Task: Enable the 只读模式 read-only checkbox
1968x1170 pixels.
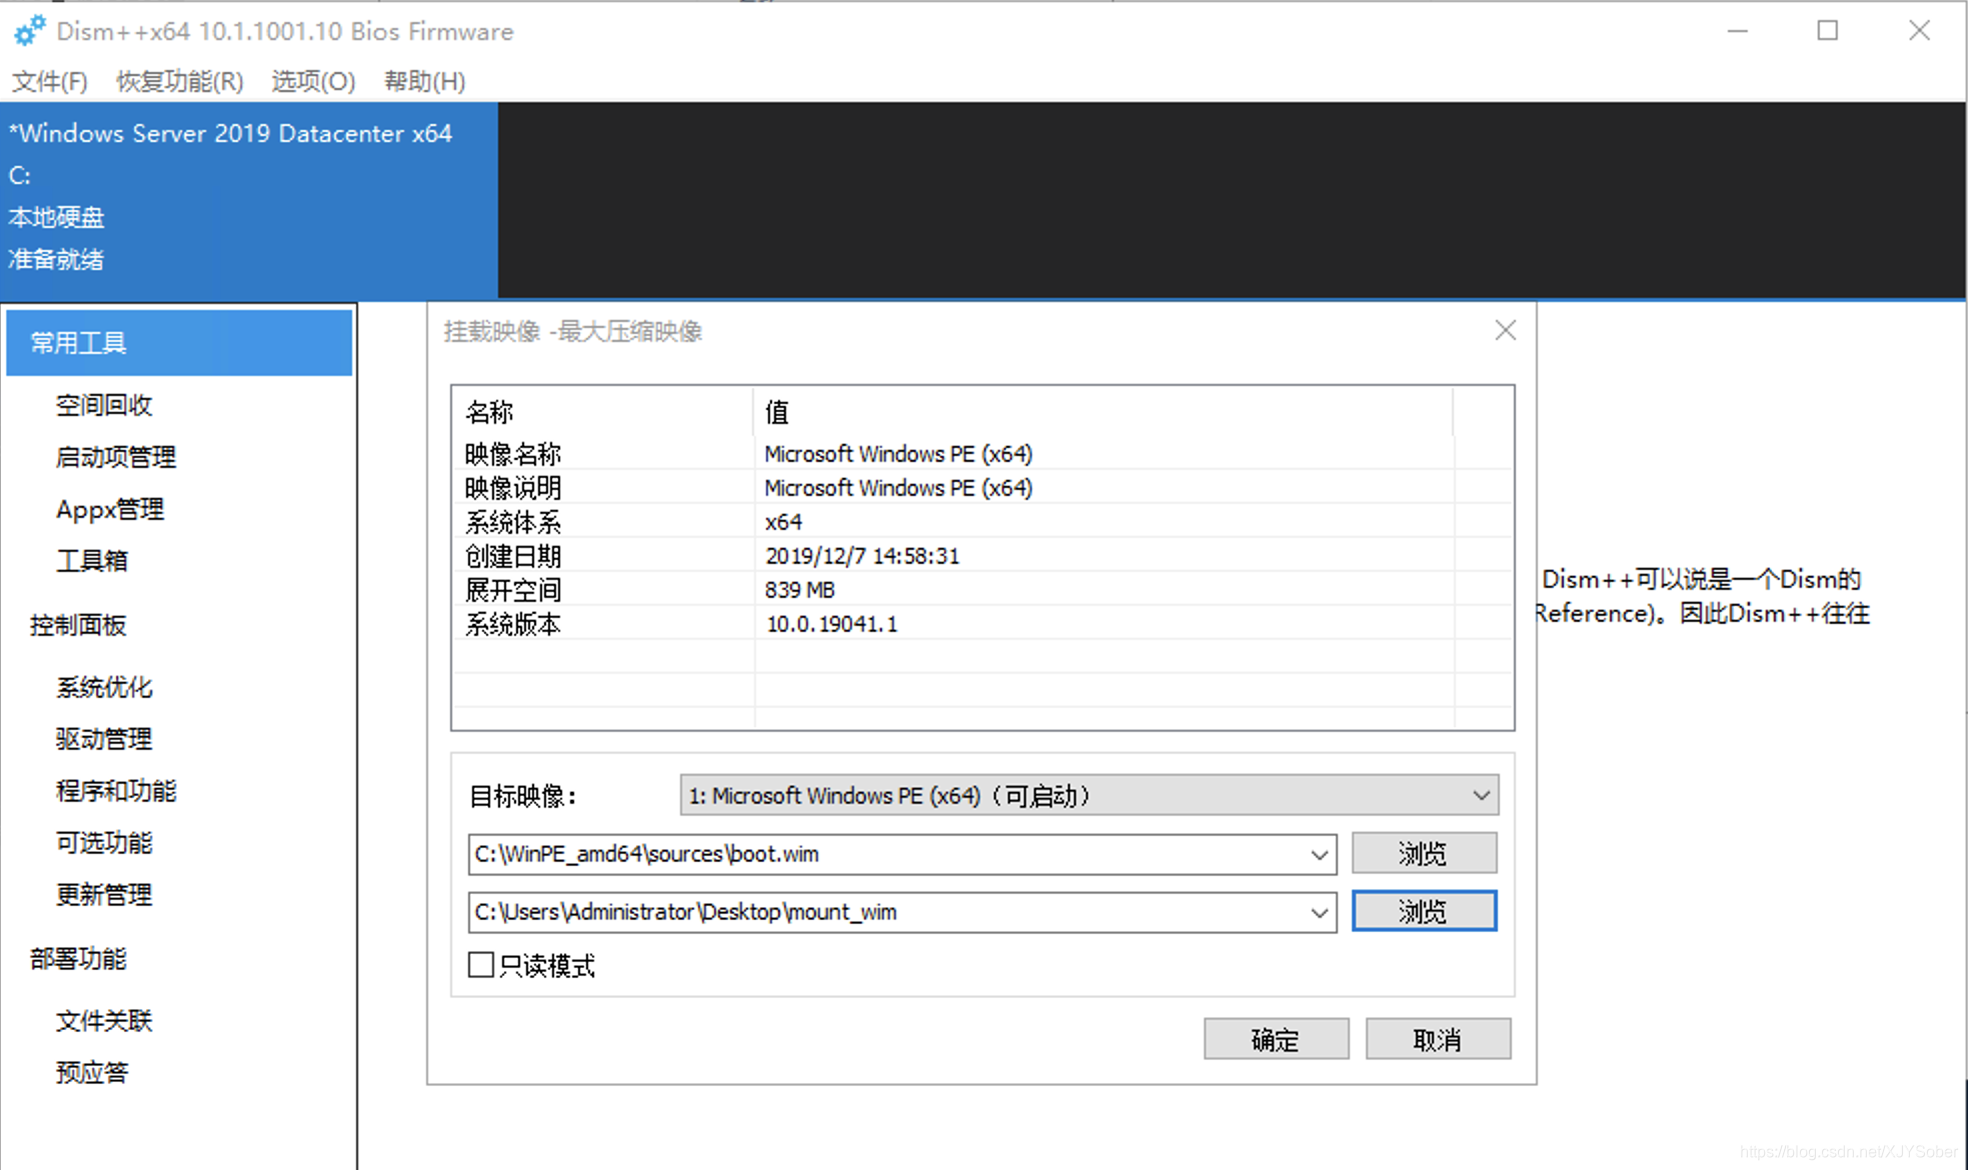Action: coord(481,965)
